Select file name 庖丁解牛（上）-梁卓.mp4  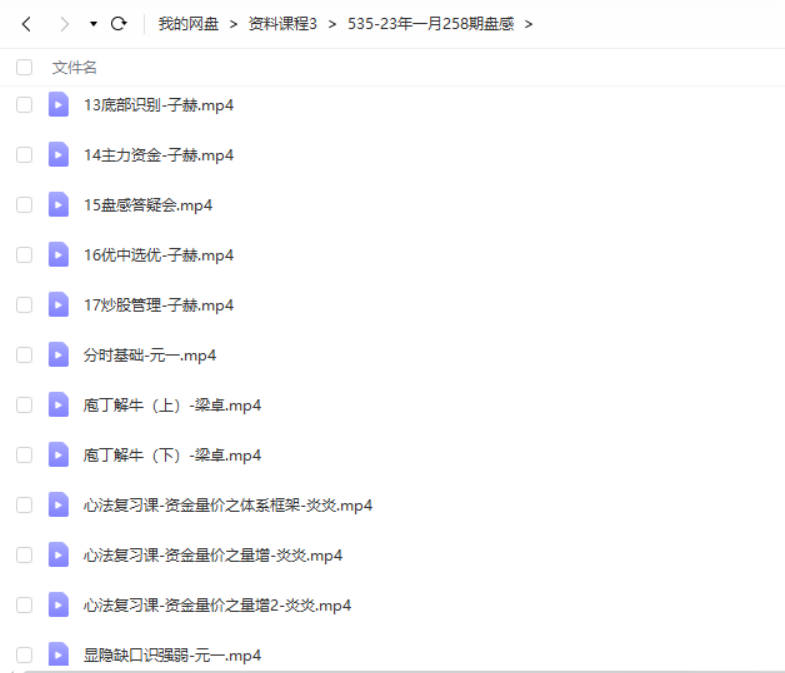[172, 406]
